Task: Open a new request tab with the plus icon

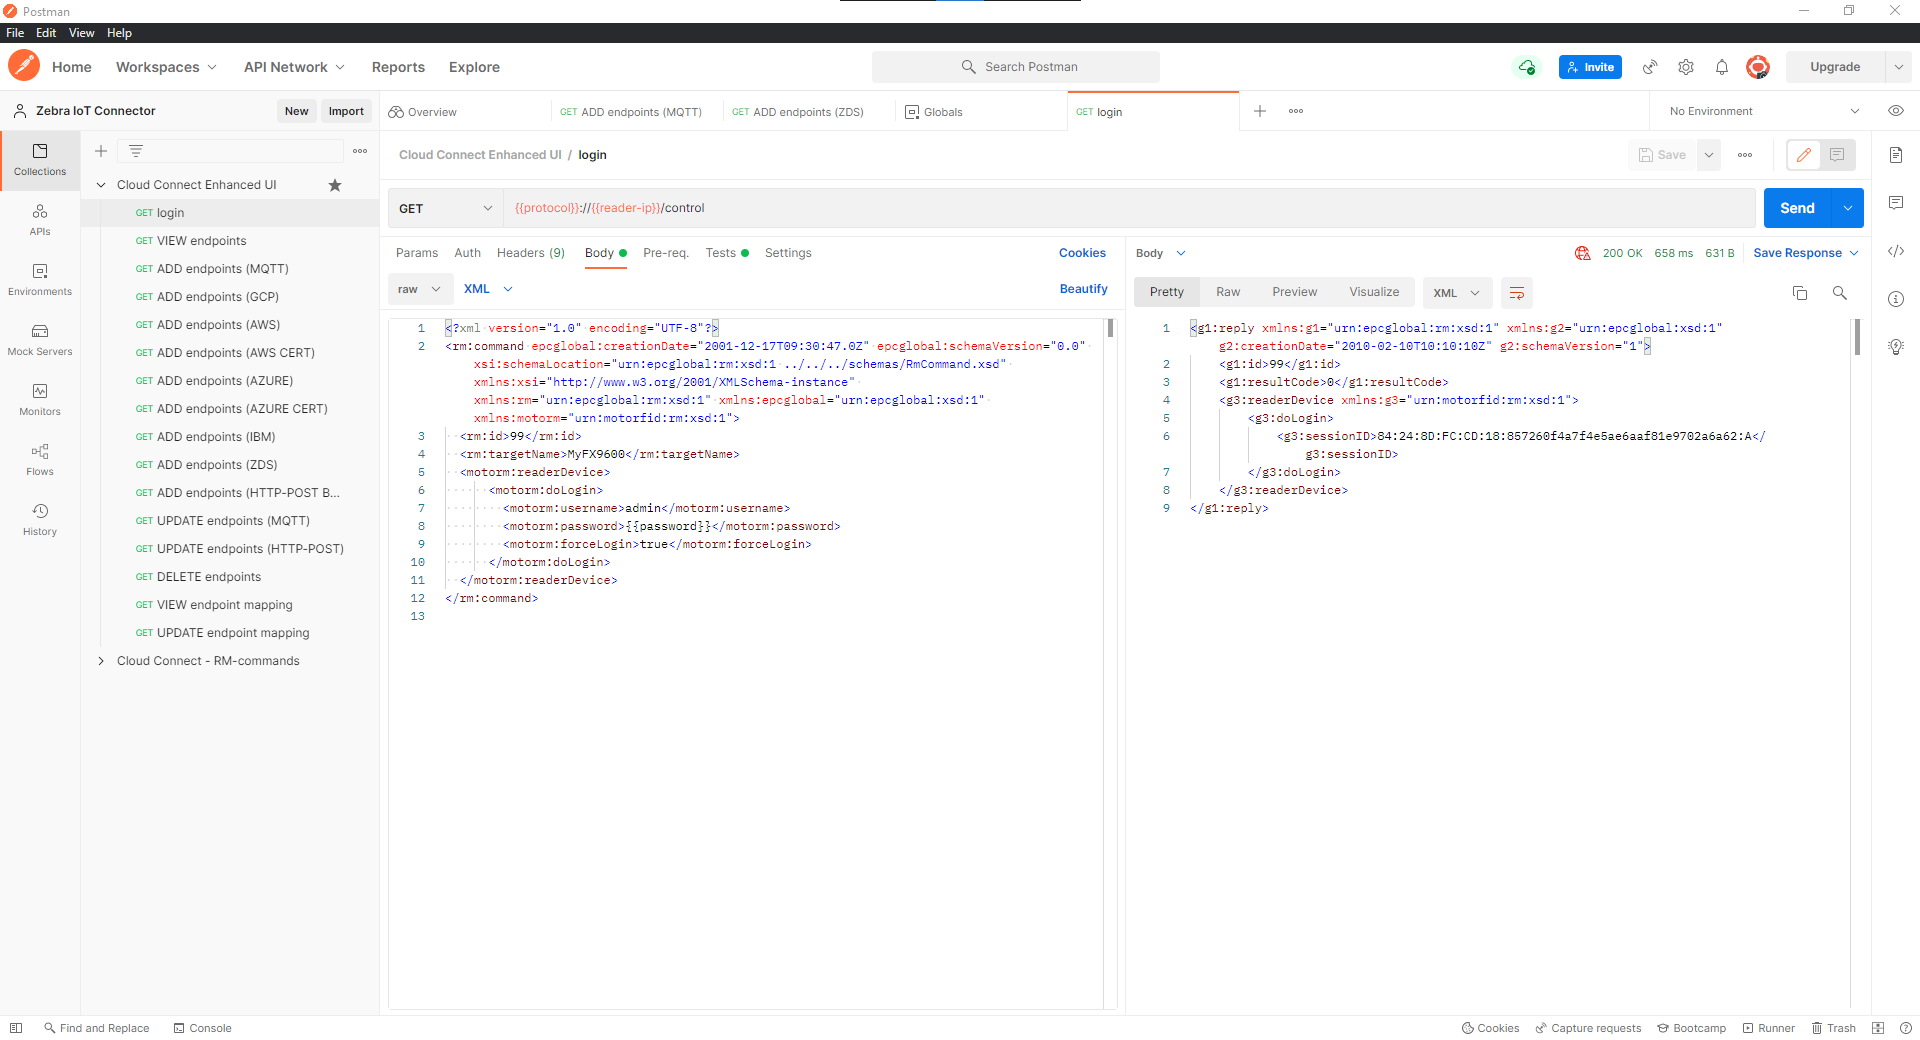Action: (1260, 111)
